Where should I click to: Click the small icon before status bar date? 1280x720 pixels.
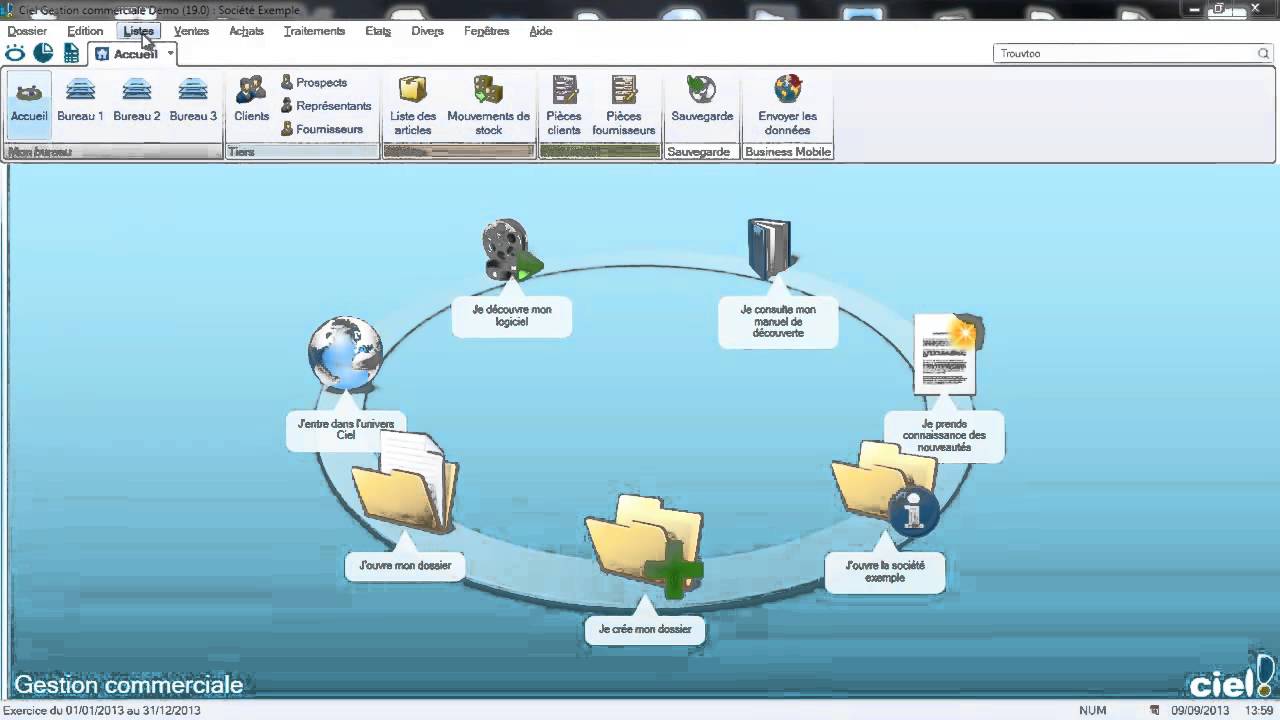tap(1155, 711)
